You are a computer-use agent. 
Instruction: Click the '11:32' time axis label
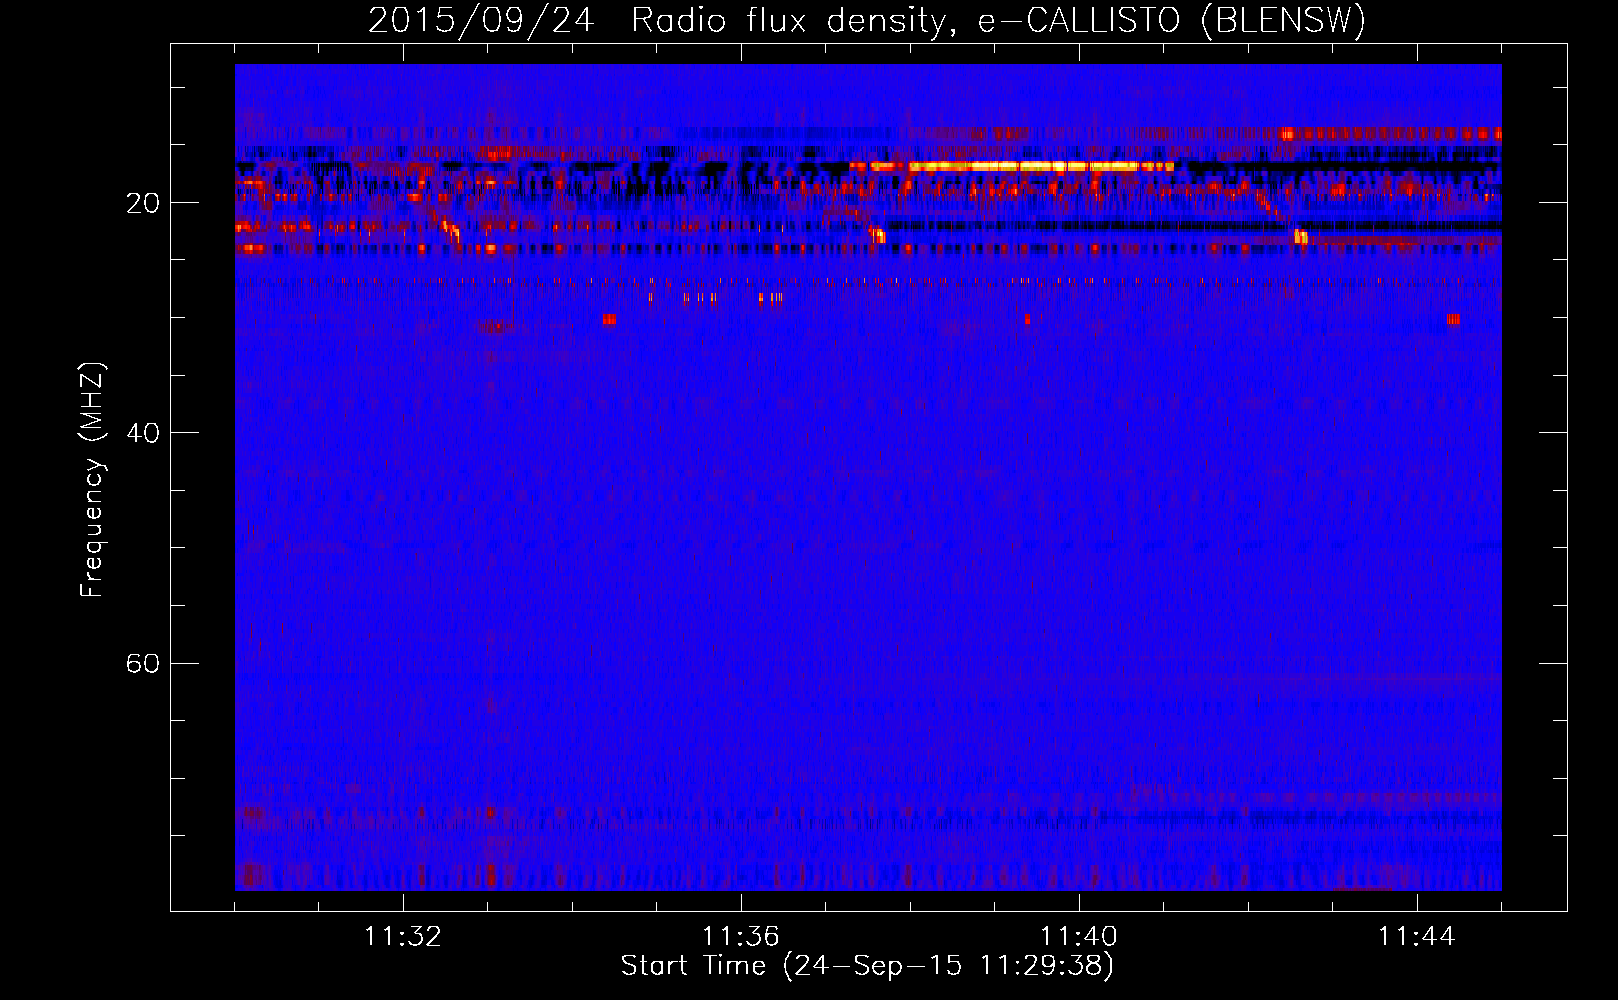[x=403, y=937]
